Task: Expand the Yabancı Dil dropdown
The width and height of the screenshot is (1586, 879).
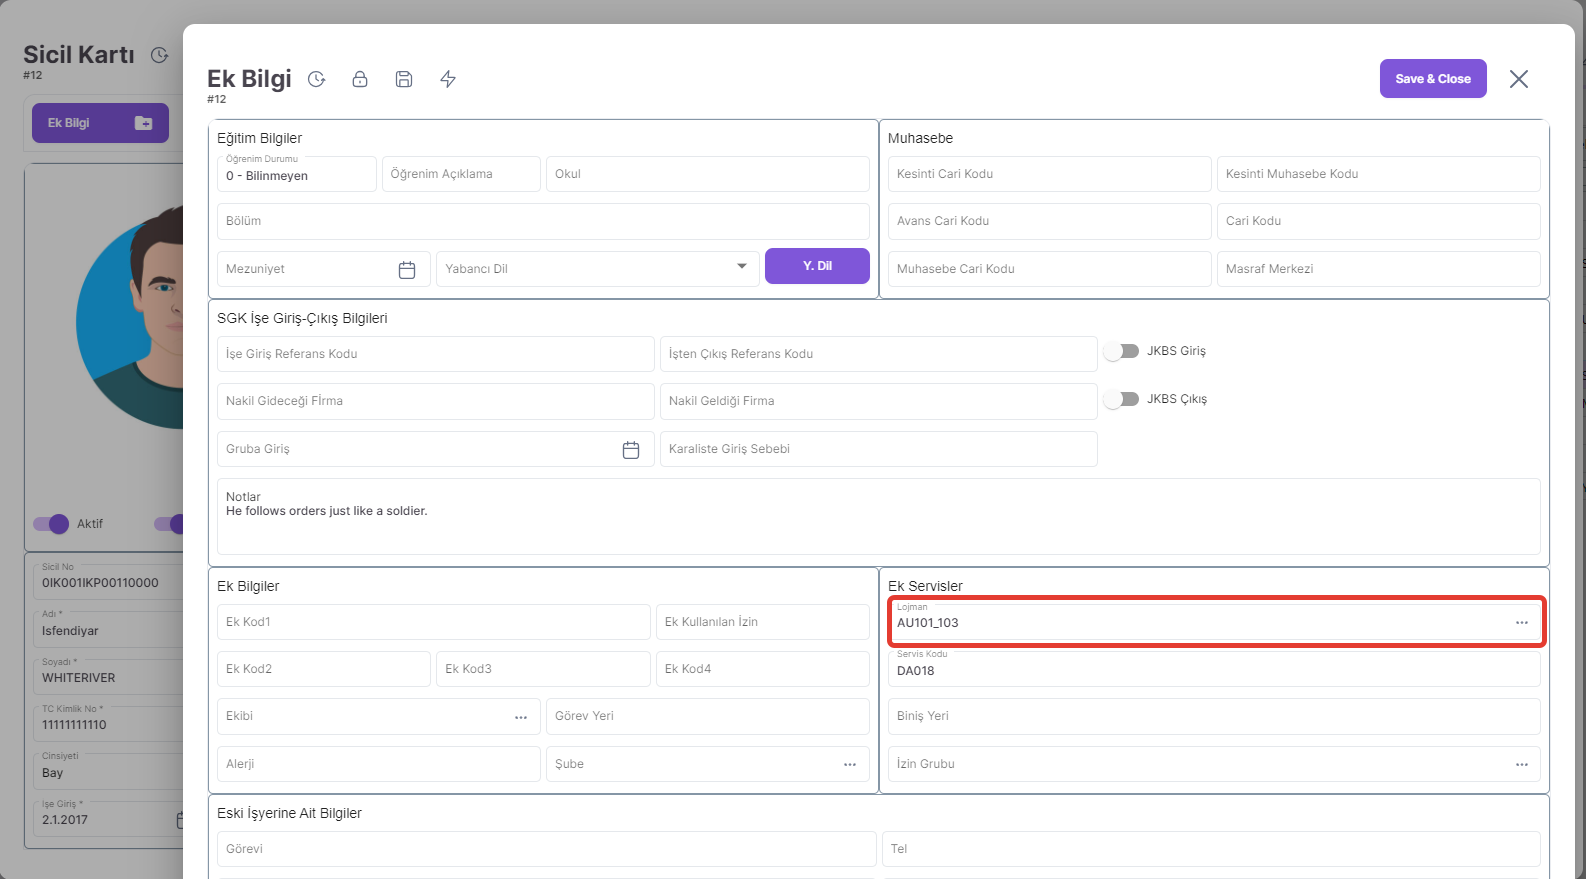Action: (x=741, y=266)
